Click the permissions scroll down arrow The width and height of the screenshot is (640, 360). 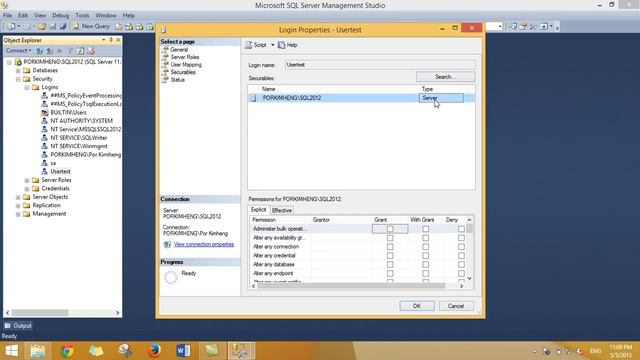(469, 278)
